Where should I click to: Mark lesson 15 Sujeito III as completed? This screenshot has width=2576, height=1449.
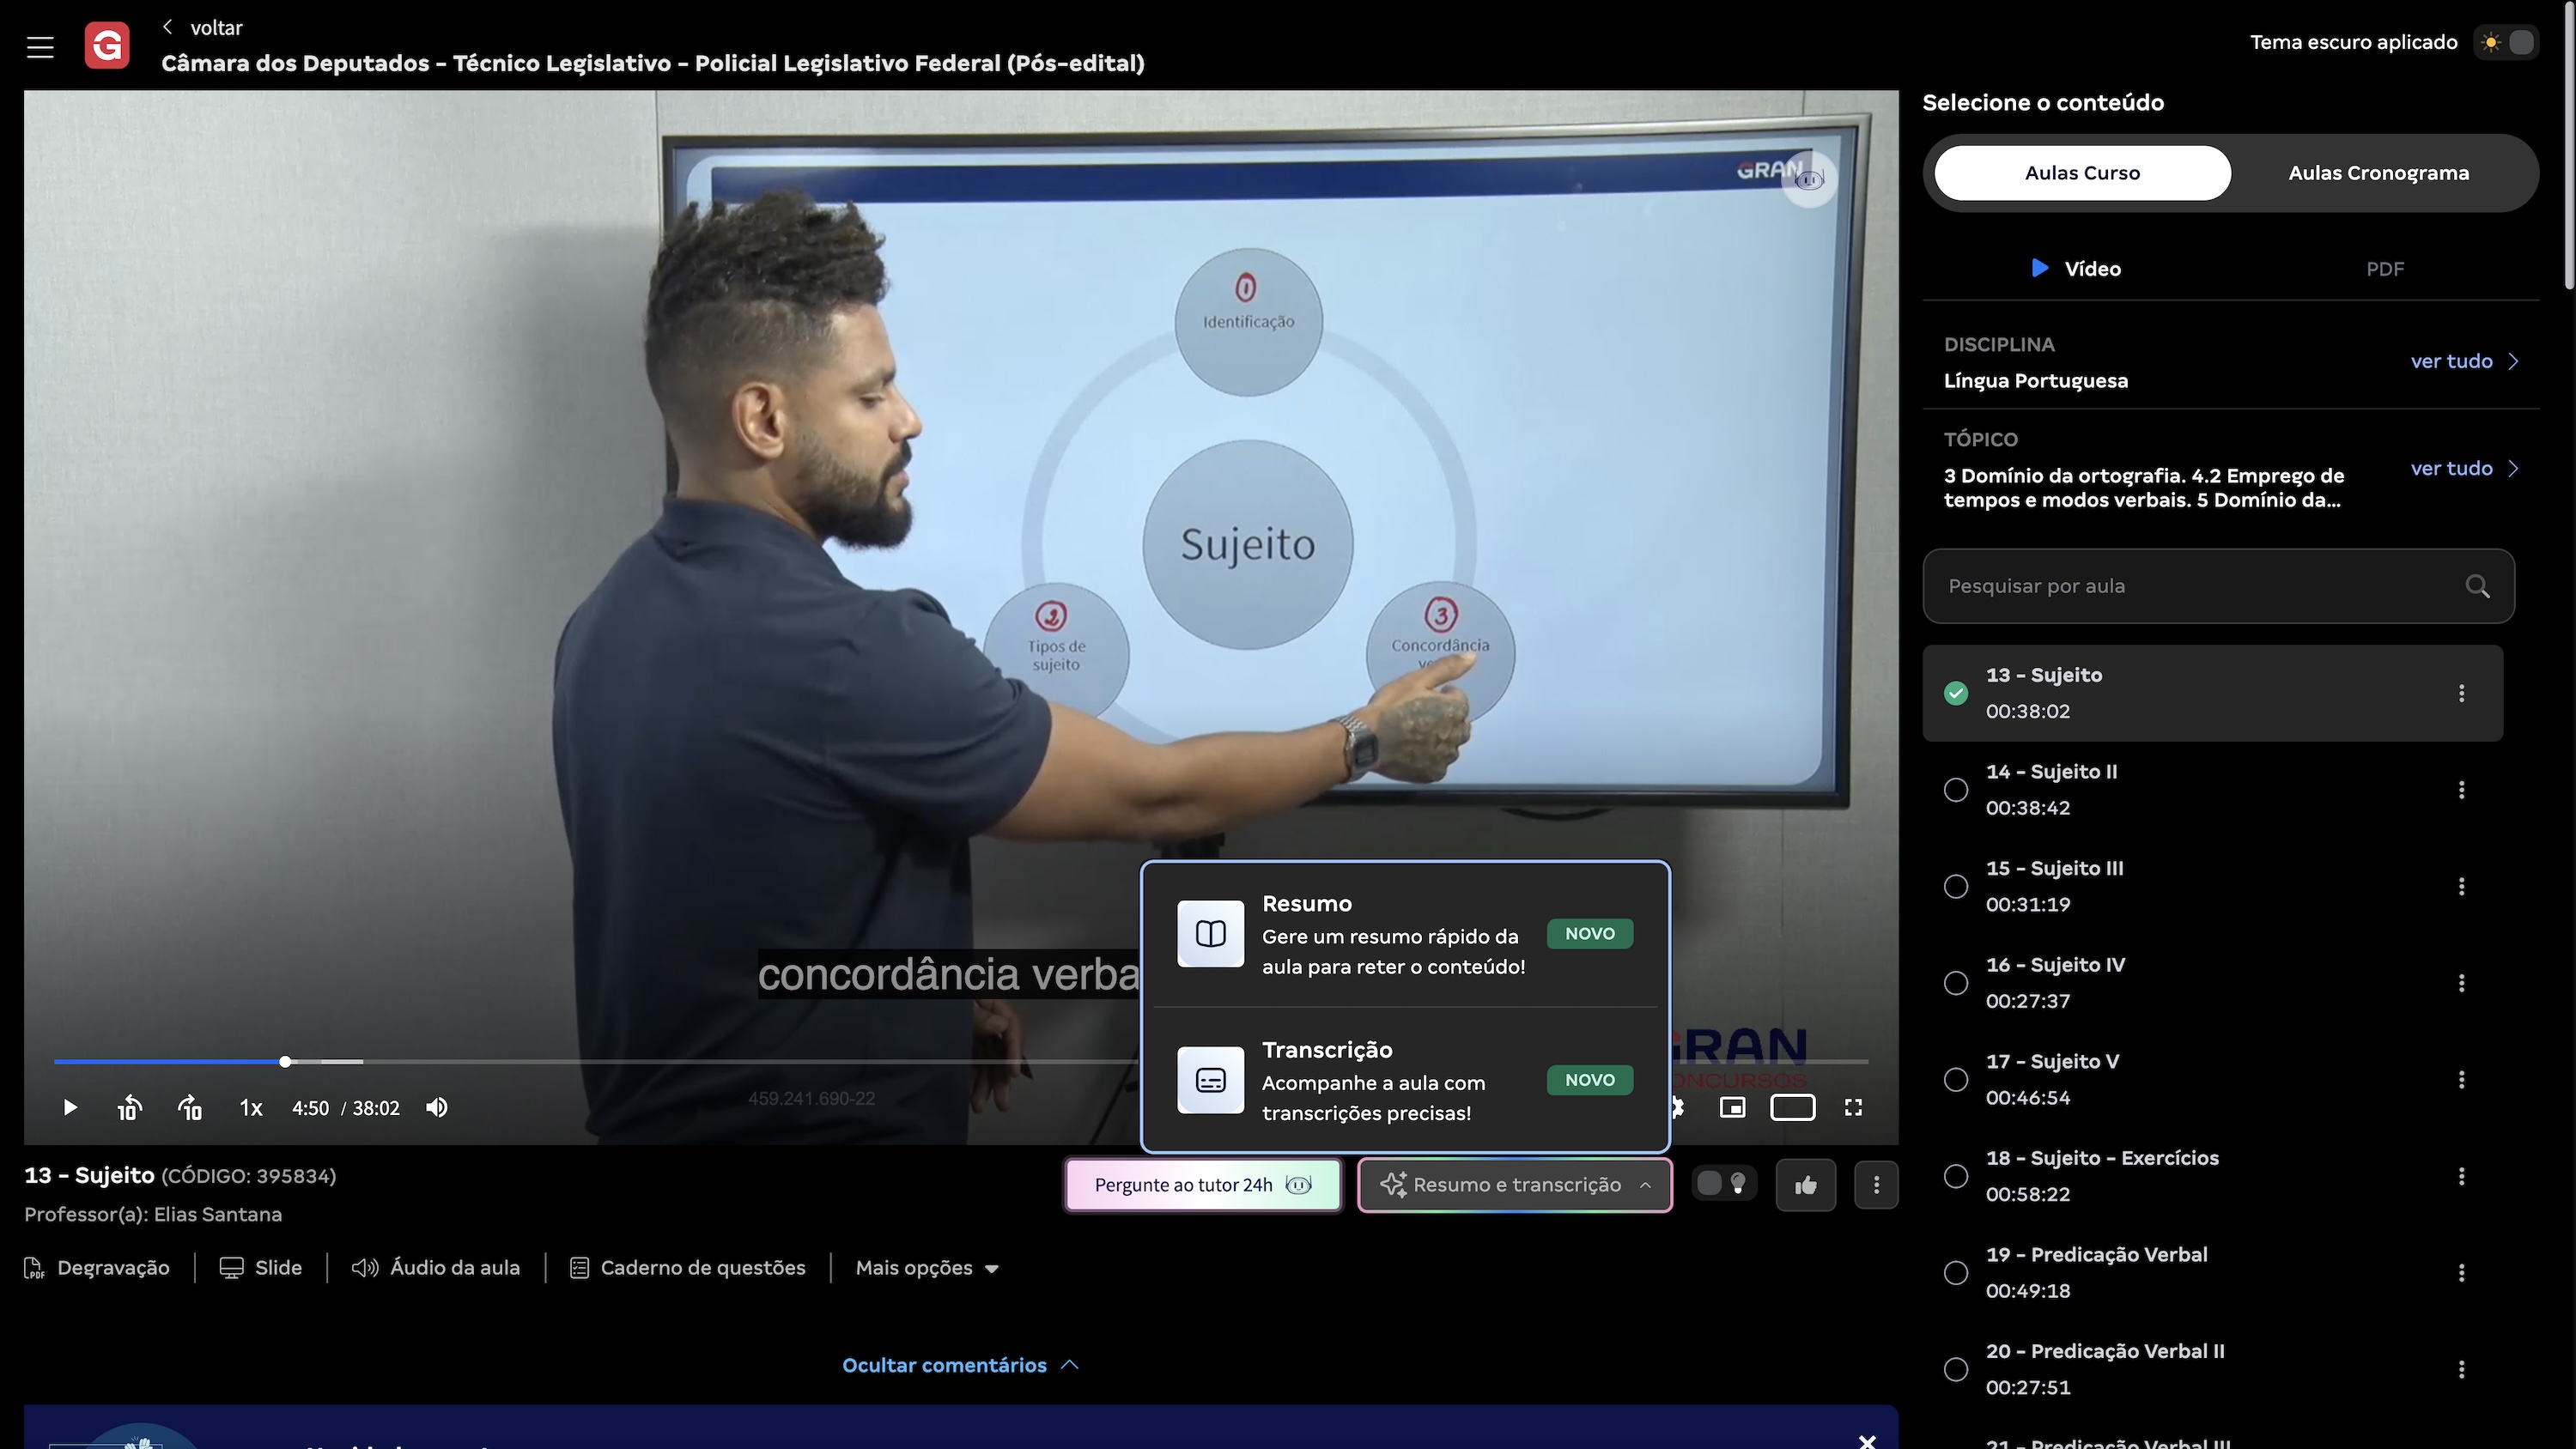point(1956,887)
